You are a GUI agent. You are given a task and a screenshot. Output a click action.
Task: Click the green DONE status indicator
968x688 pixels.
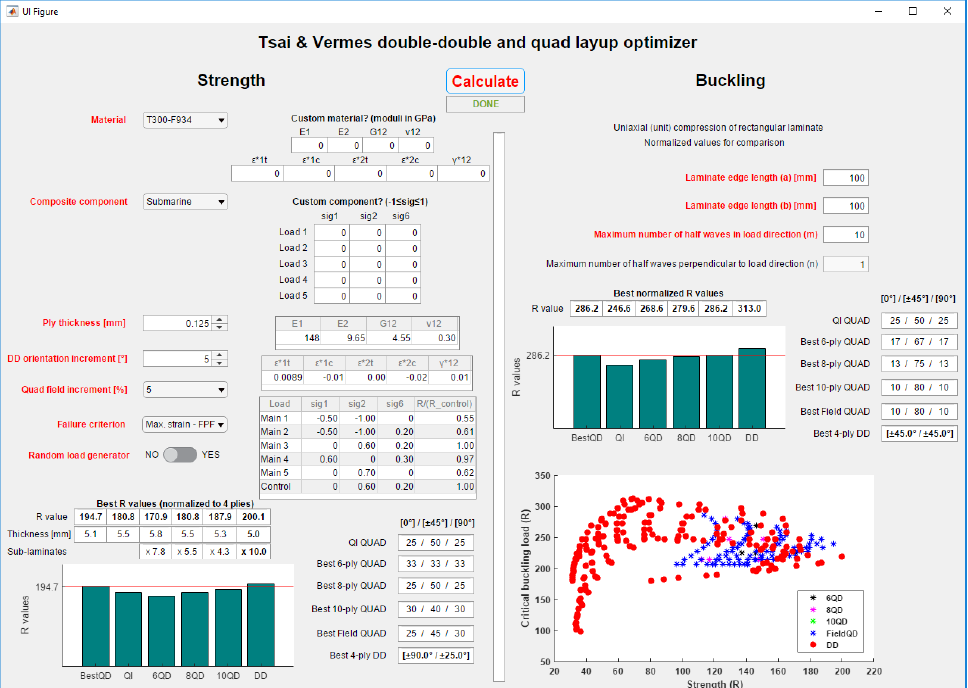click(x=485, y=104)
